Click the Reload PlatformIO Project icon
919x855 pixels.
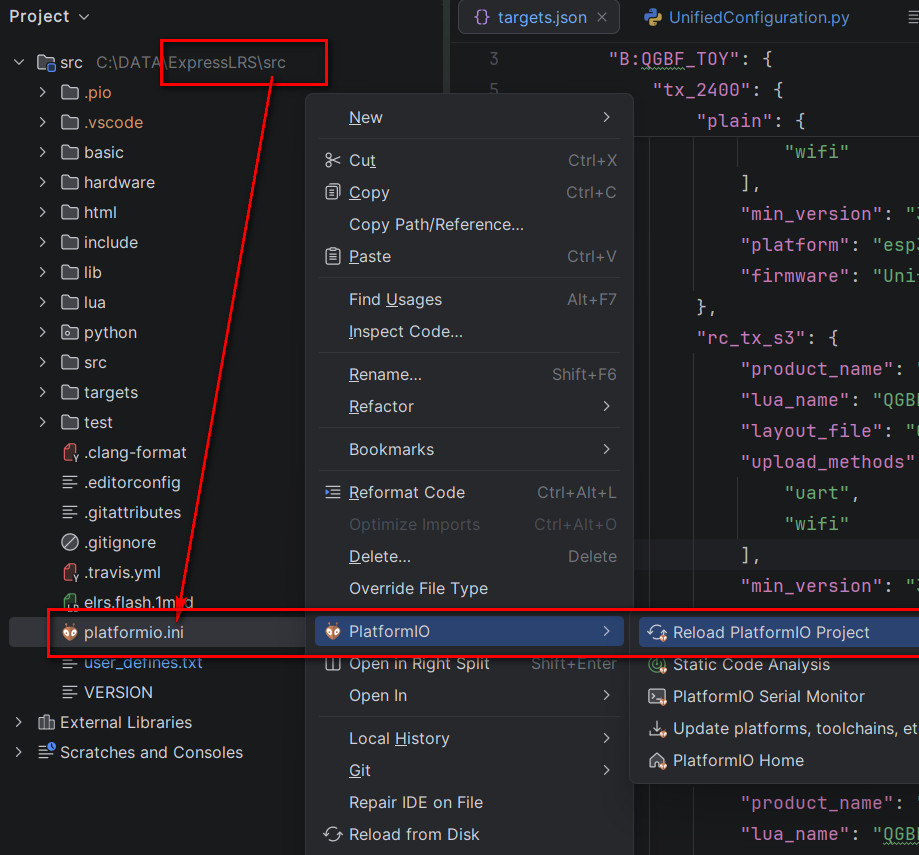(x=657, y=632)
